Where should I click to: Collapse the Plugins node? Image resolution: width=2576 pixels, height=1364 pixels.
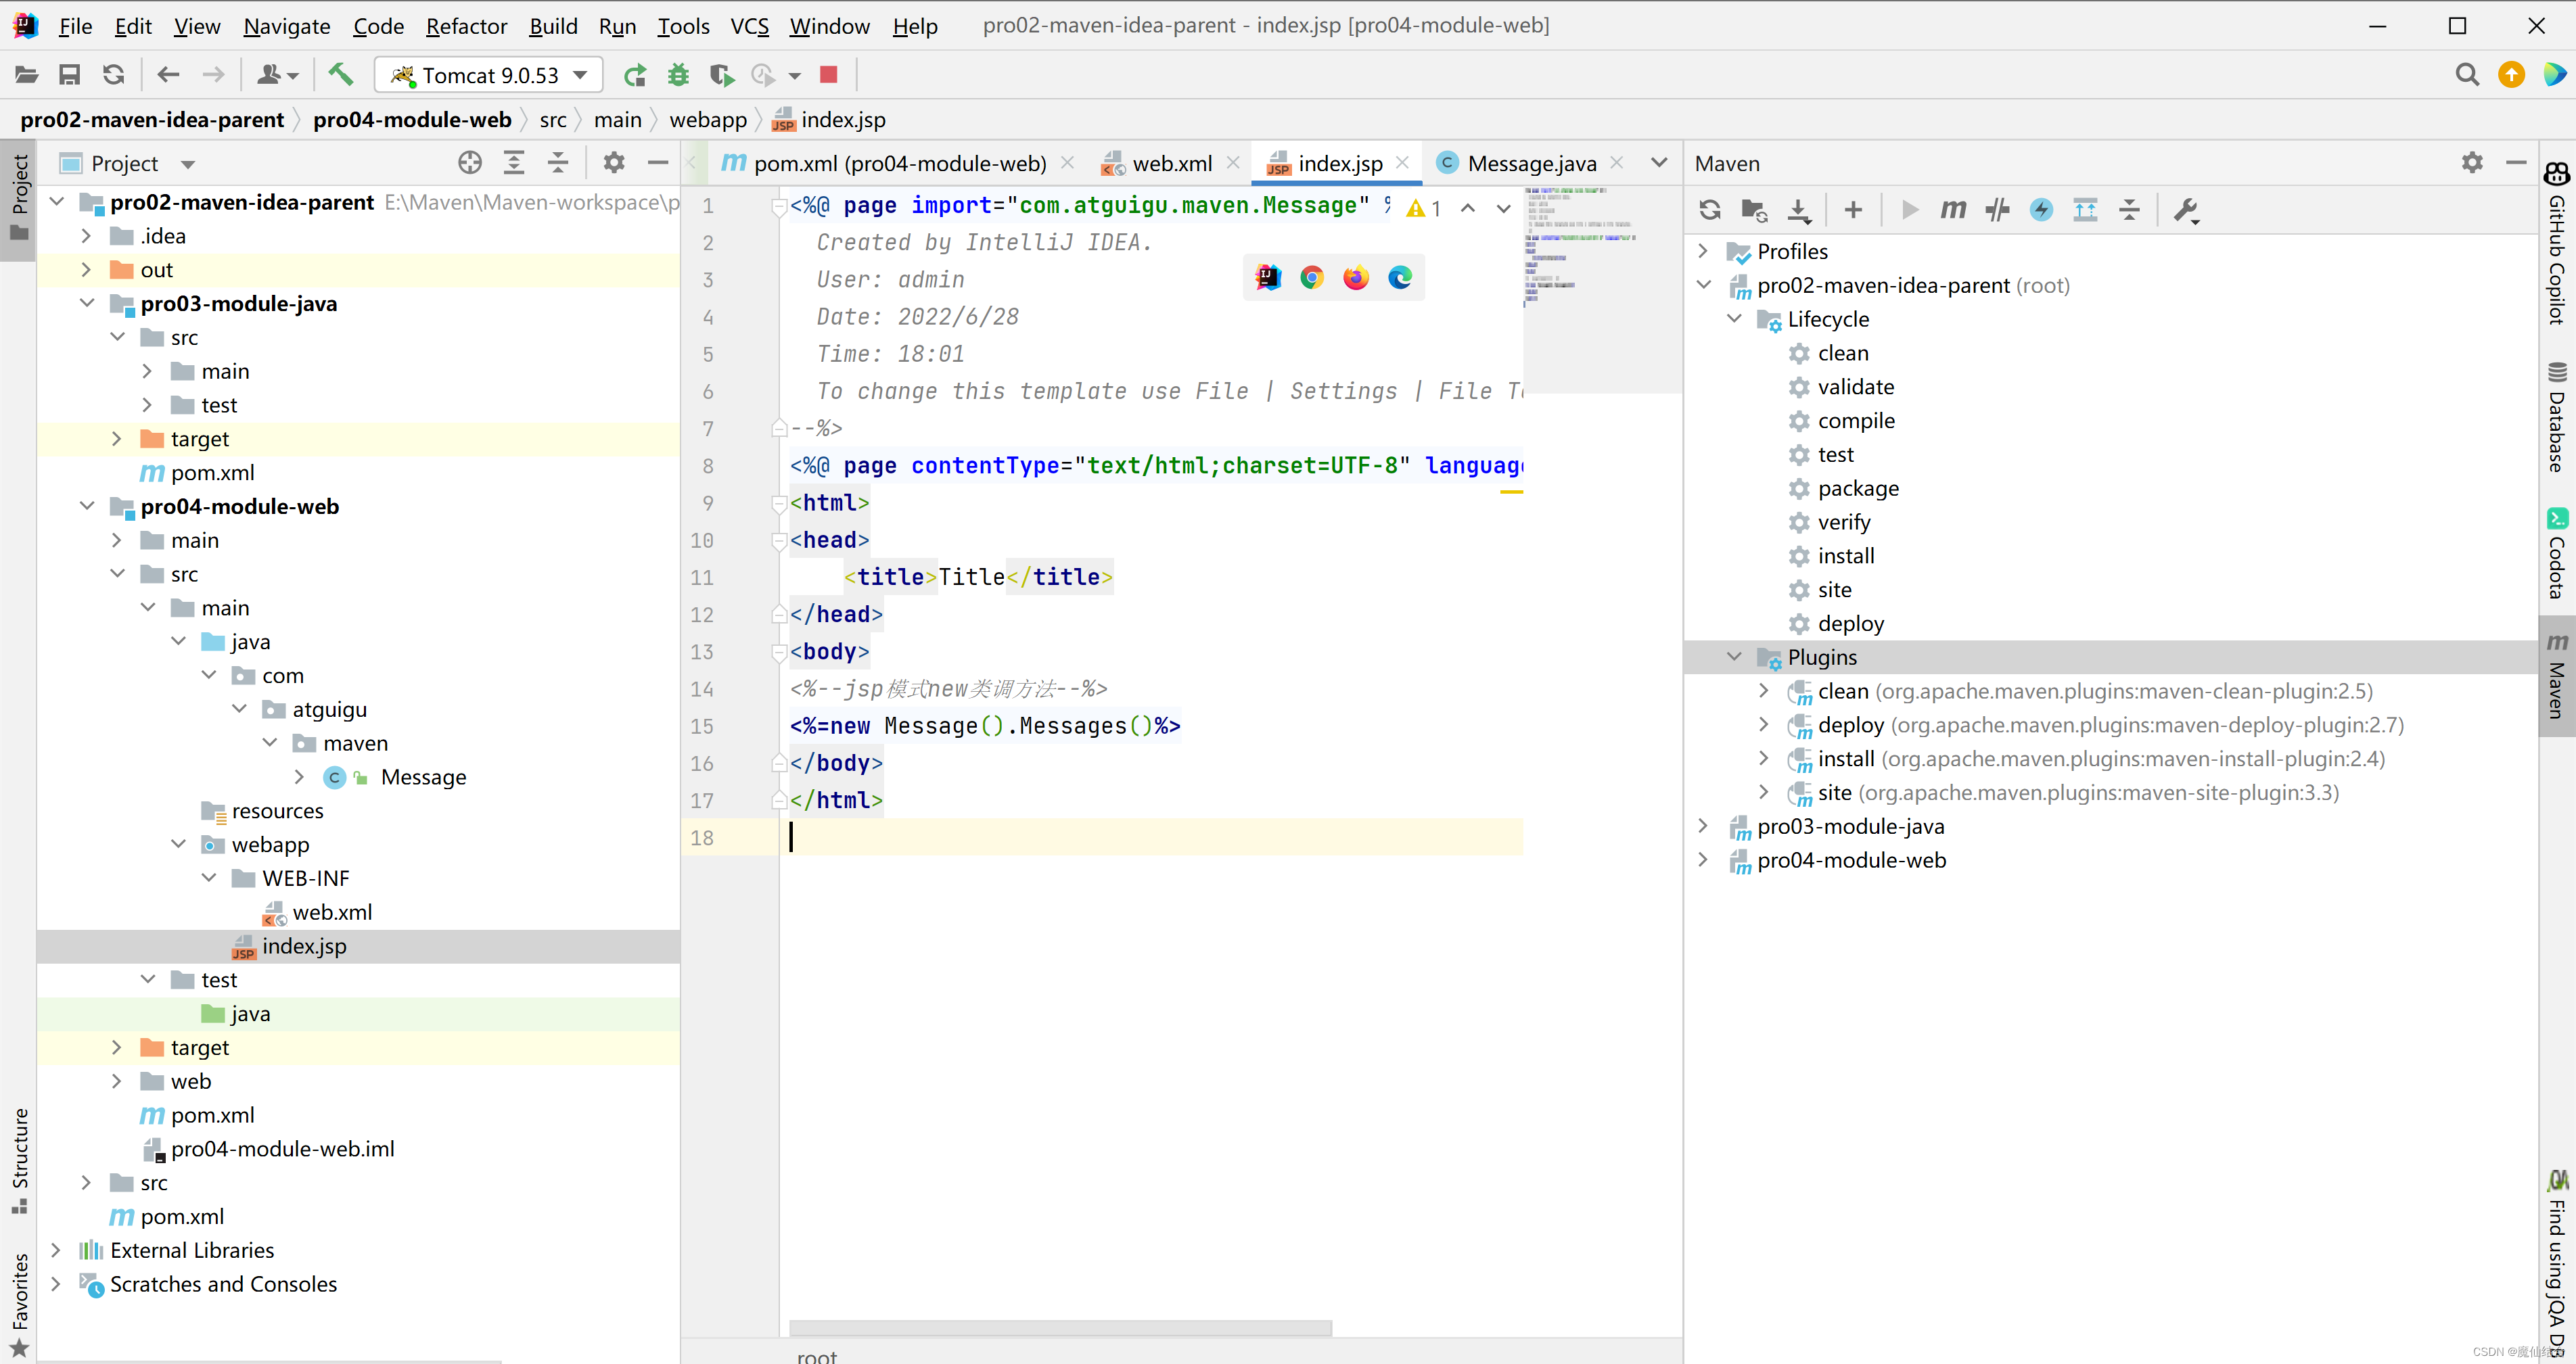[x=1734, y=657]
